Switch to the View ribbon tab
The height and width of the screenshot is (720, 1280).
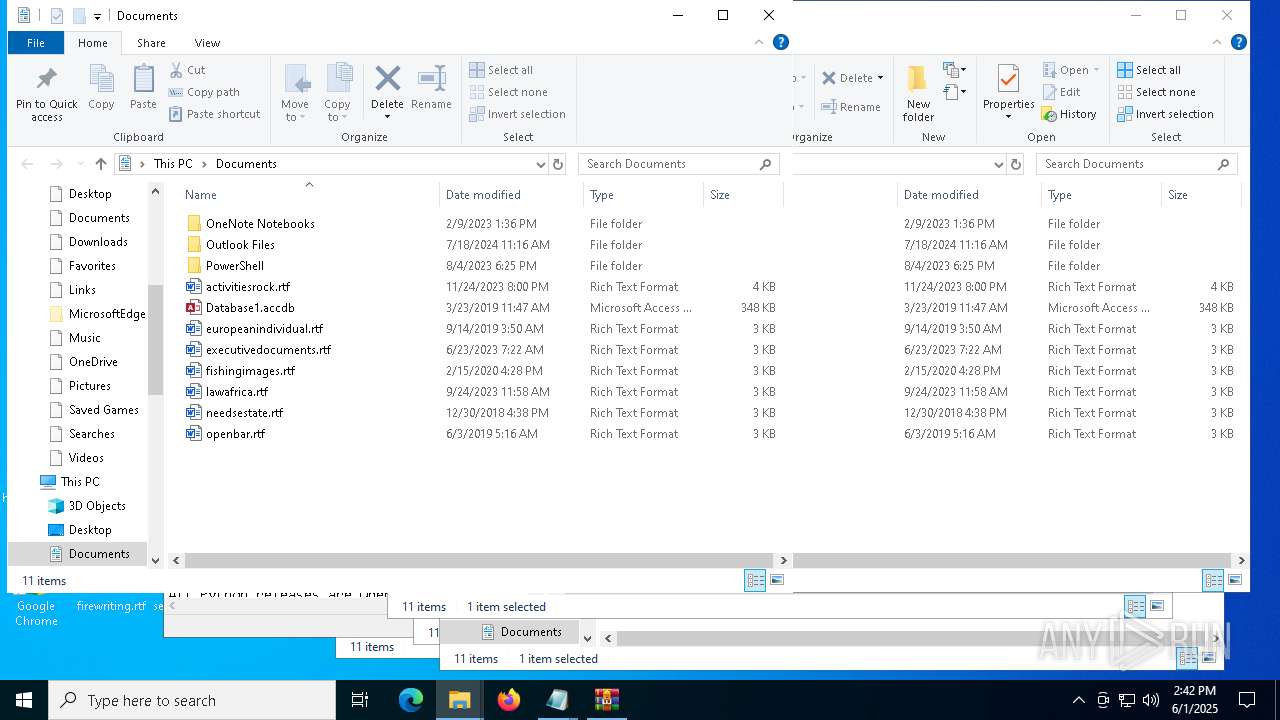tap(207, 43)
